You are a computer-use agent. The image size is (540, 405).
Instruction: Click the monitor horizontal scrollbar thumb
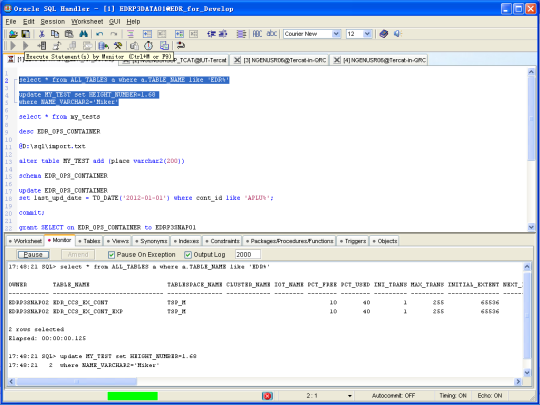pos(77,382)
